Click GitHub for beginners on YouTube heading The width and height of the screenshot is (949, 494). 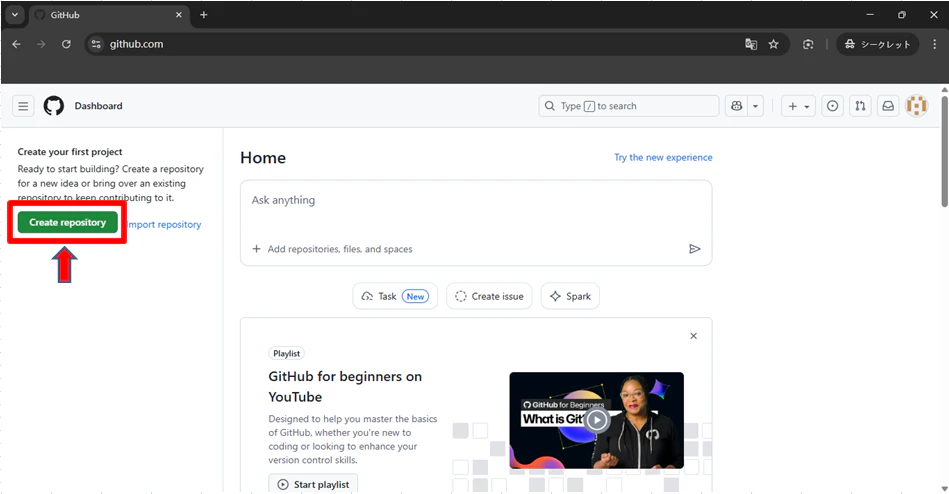[345, 387]
